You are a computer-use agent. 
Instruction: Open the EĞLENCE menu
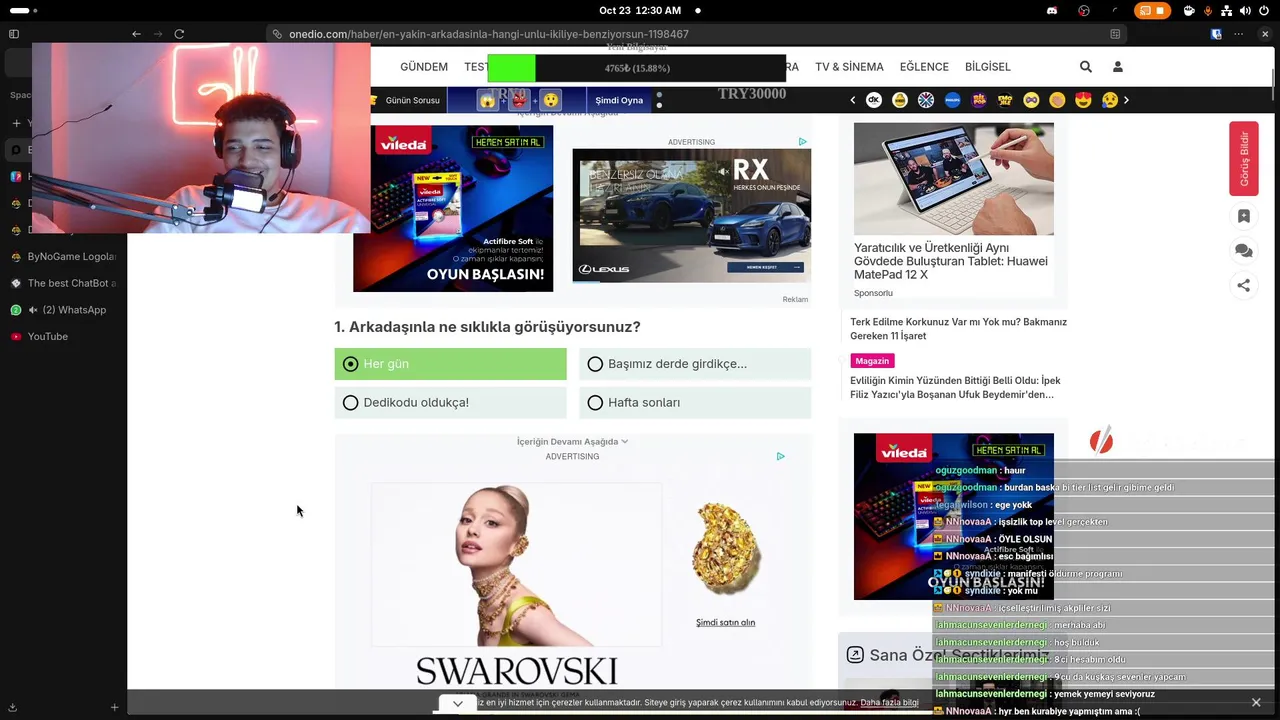pyautogui.click(x=924, y=67)
